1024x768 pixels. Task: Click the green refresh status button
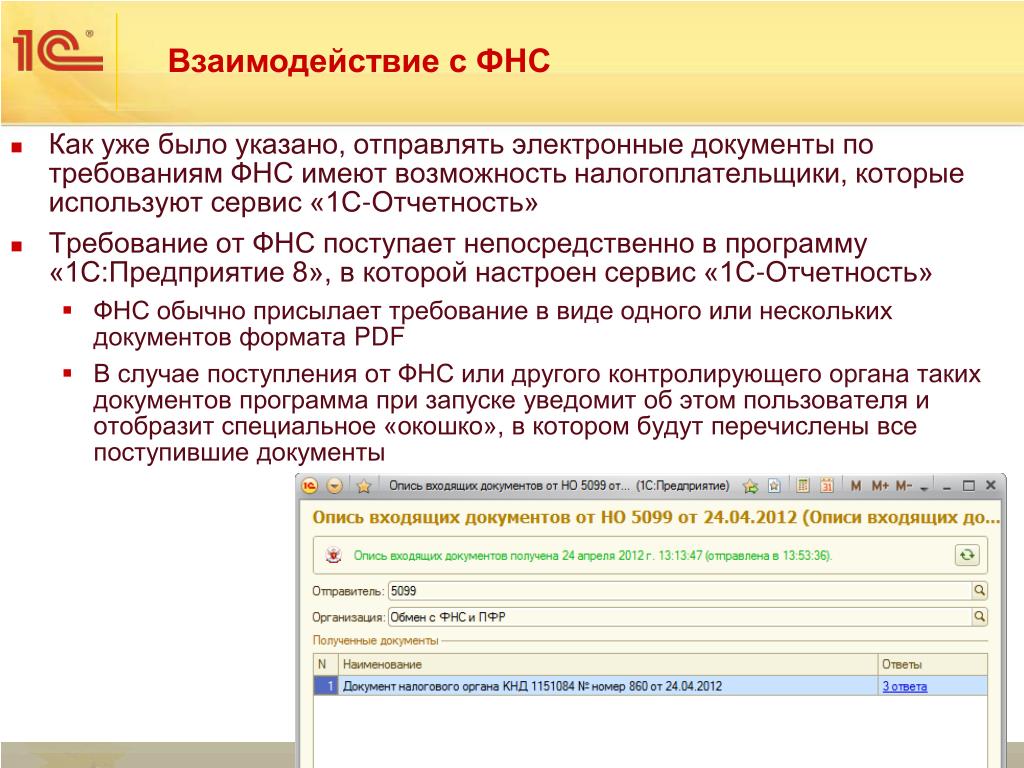click(967, 555)
